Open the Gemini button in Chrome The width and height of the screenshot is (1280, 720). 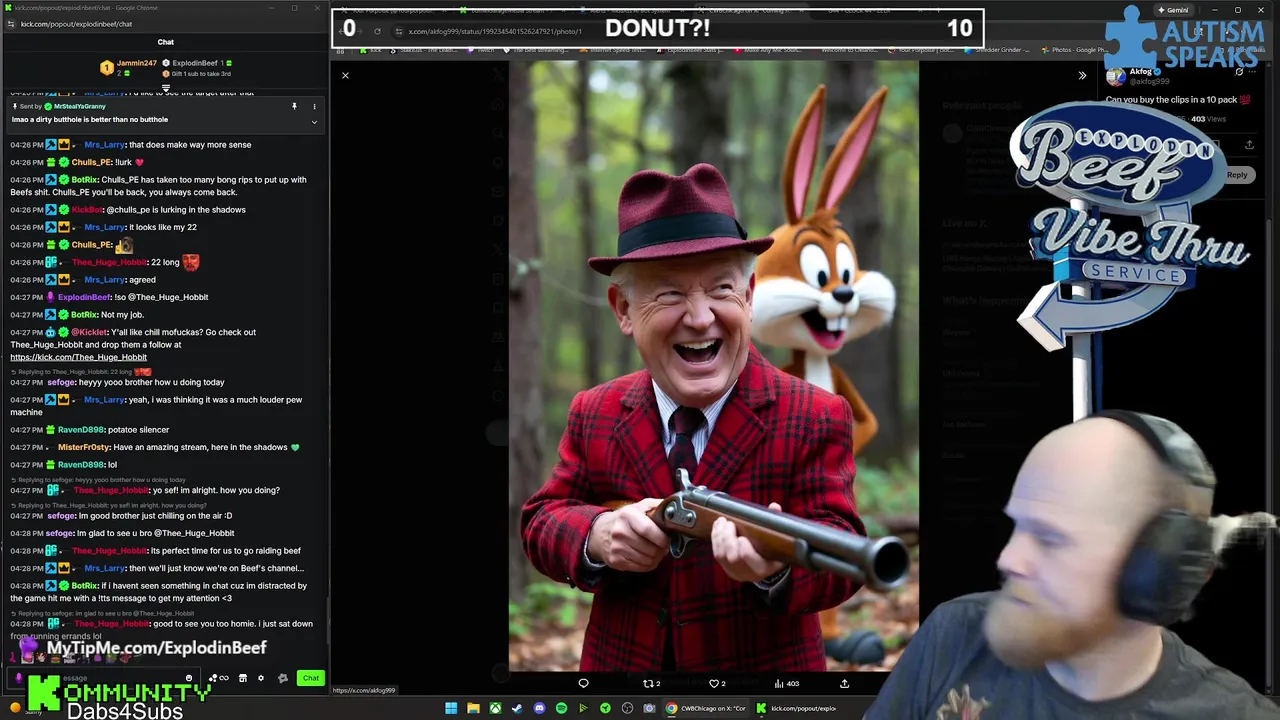(1172, 10)
